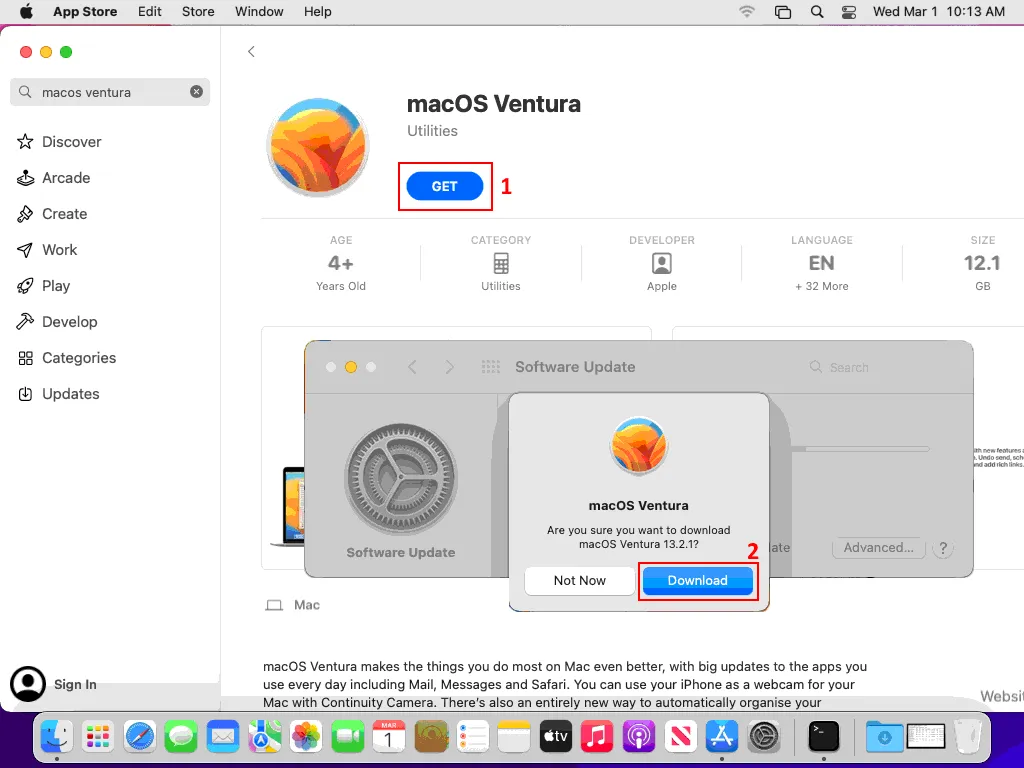Open the Window menu
The image size is (1024, 768).
258,12
